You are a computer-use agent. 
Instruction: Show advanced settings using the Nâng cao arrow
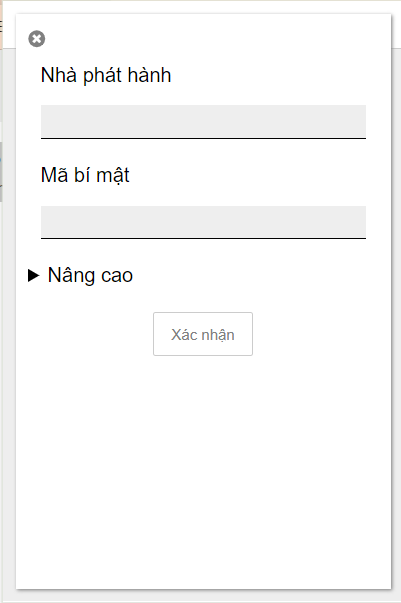[x=34, y=275]
